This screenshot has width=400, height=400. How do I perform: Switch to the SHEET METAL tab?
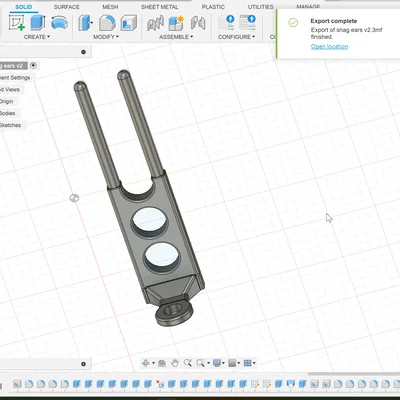pos(159,7)
